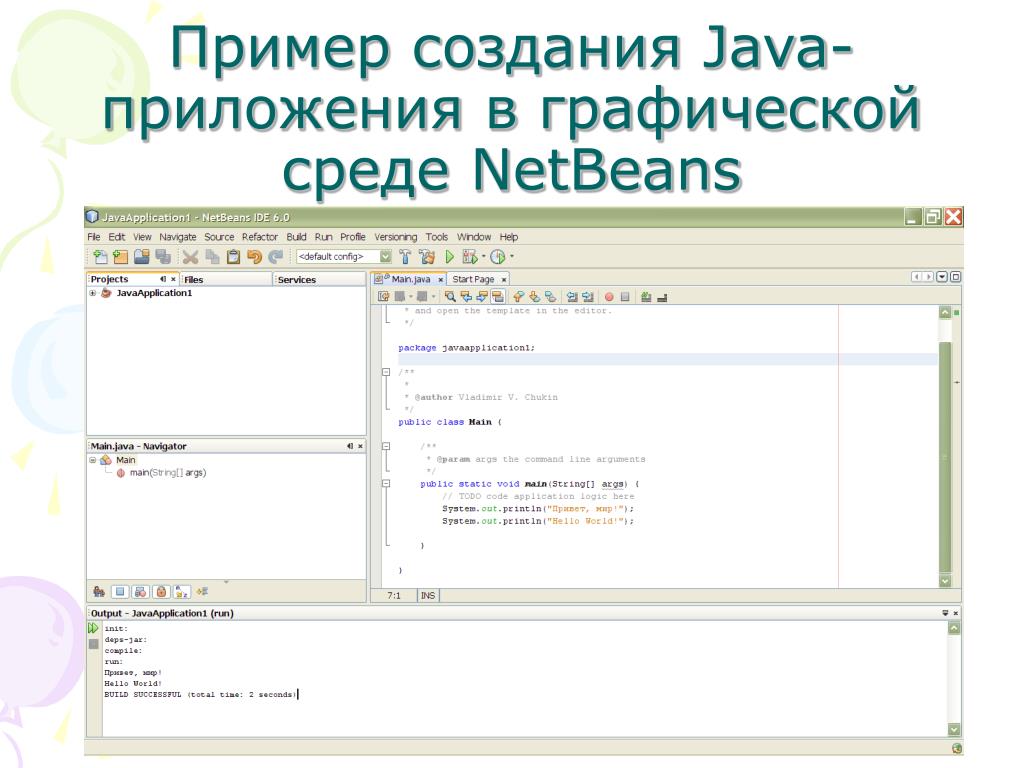Click the Save All toolbar icon
Viewport: 1024px width, 768px height.
pos(163,257)
